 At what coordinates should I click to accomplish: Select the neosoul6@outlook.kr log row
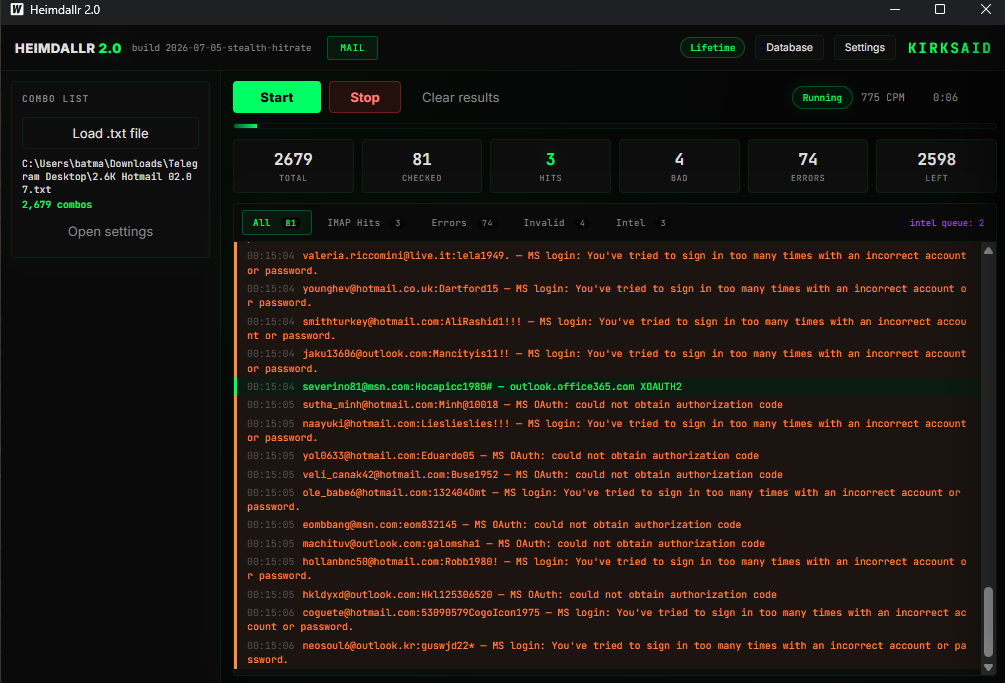tap(608, 653)
